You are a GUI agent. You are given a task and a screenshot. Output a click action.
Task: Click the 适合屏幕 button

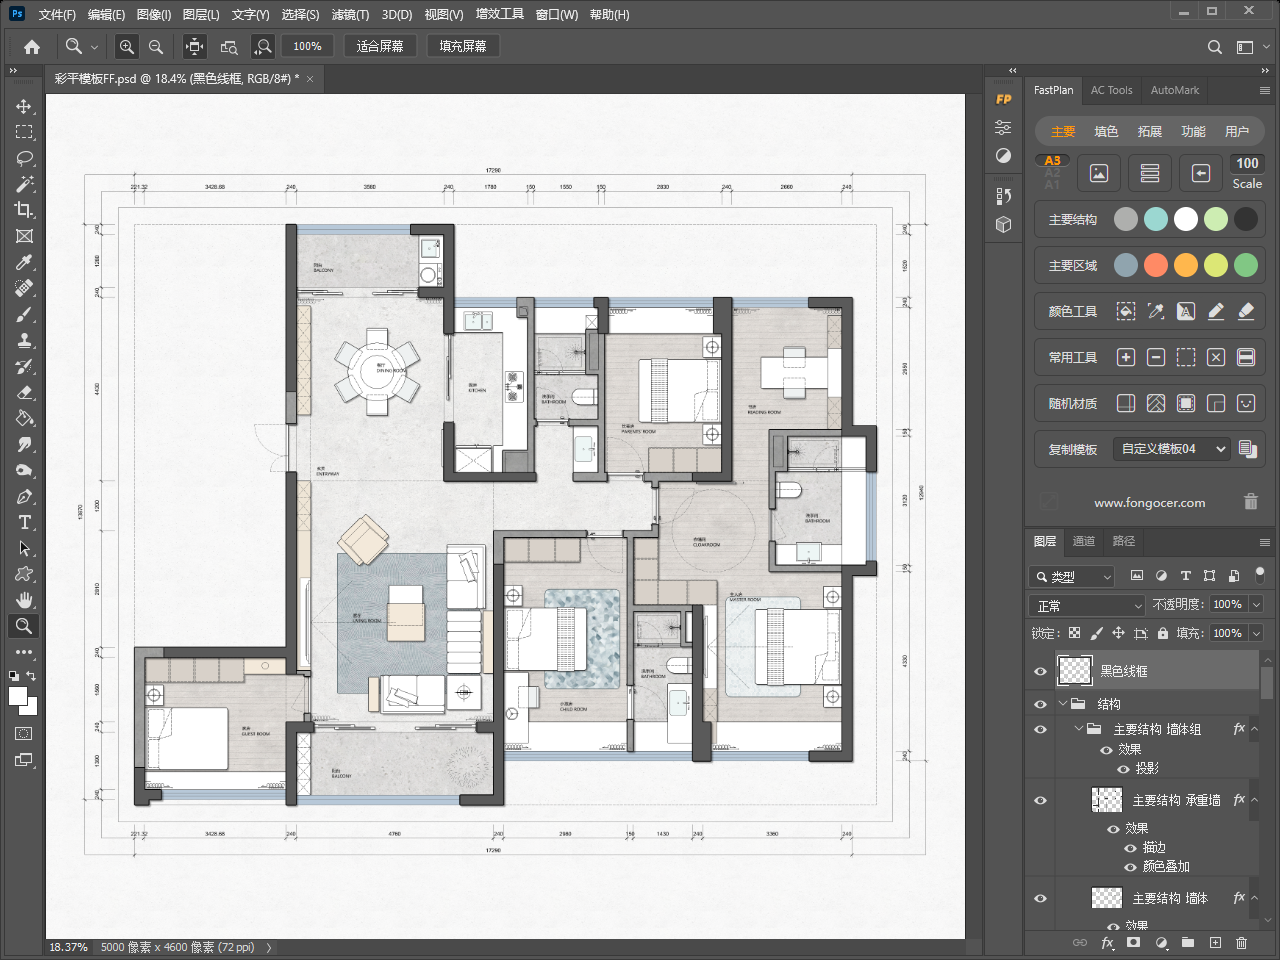point(380,46)
